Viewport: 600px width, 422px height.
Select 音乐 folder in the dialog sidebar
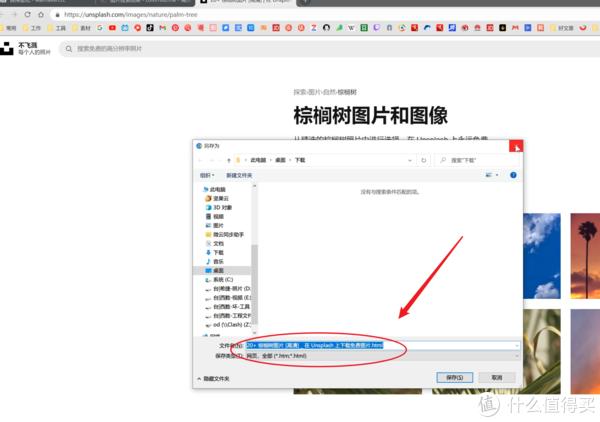(215, 261)
